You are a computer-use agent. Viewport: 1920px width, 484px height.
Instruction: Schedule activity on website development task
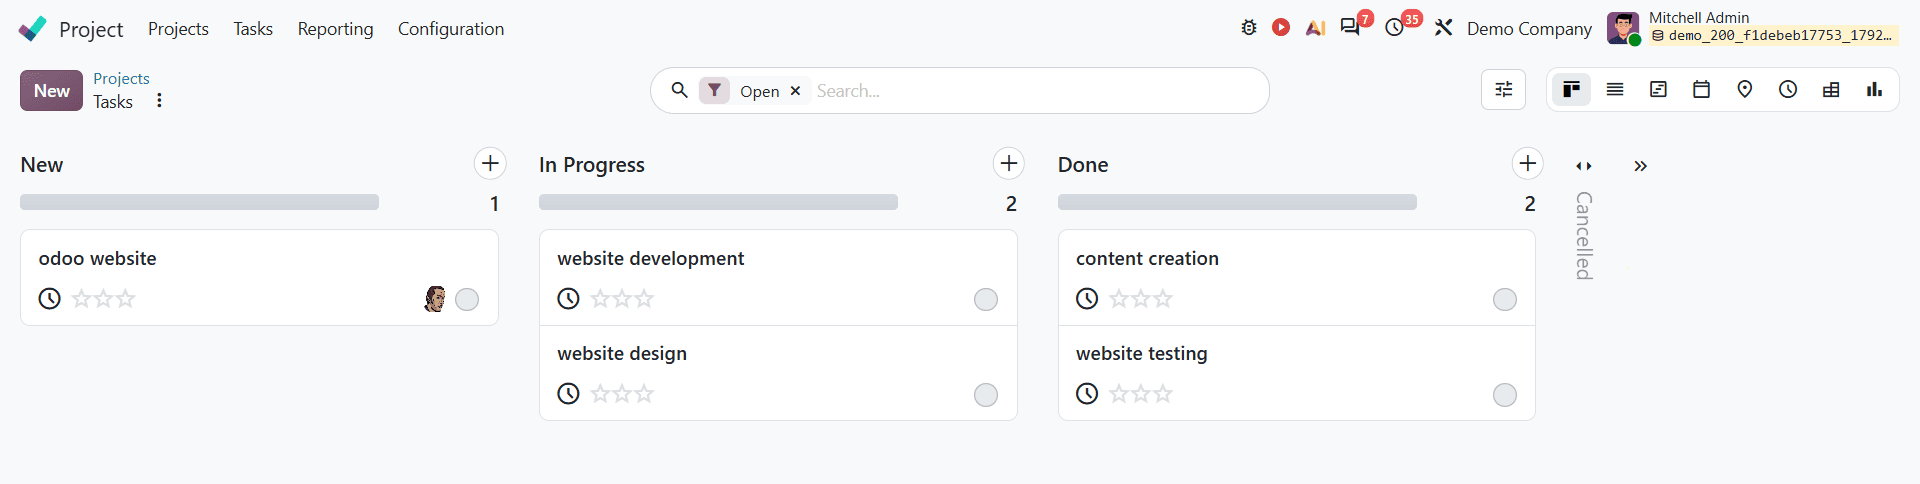tap(568, 298)
